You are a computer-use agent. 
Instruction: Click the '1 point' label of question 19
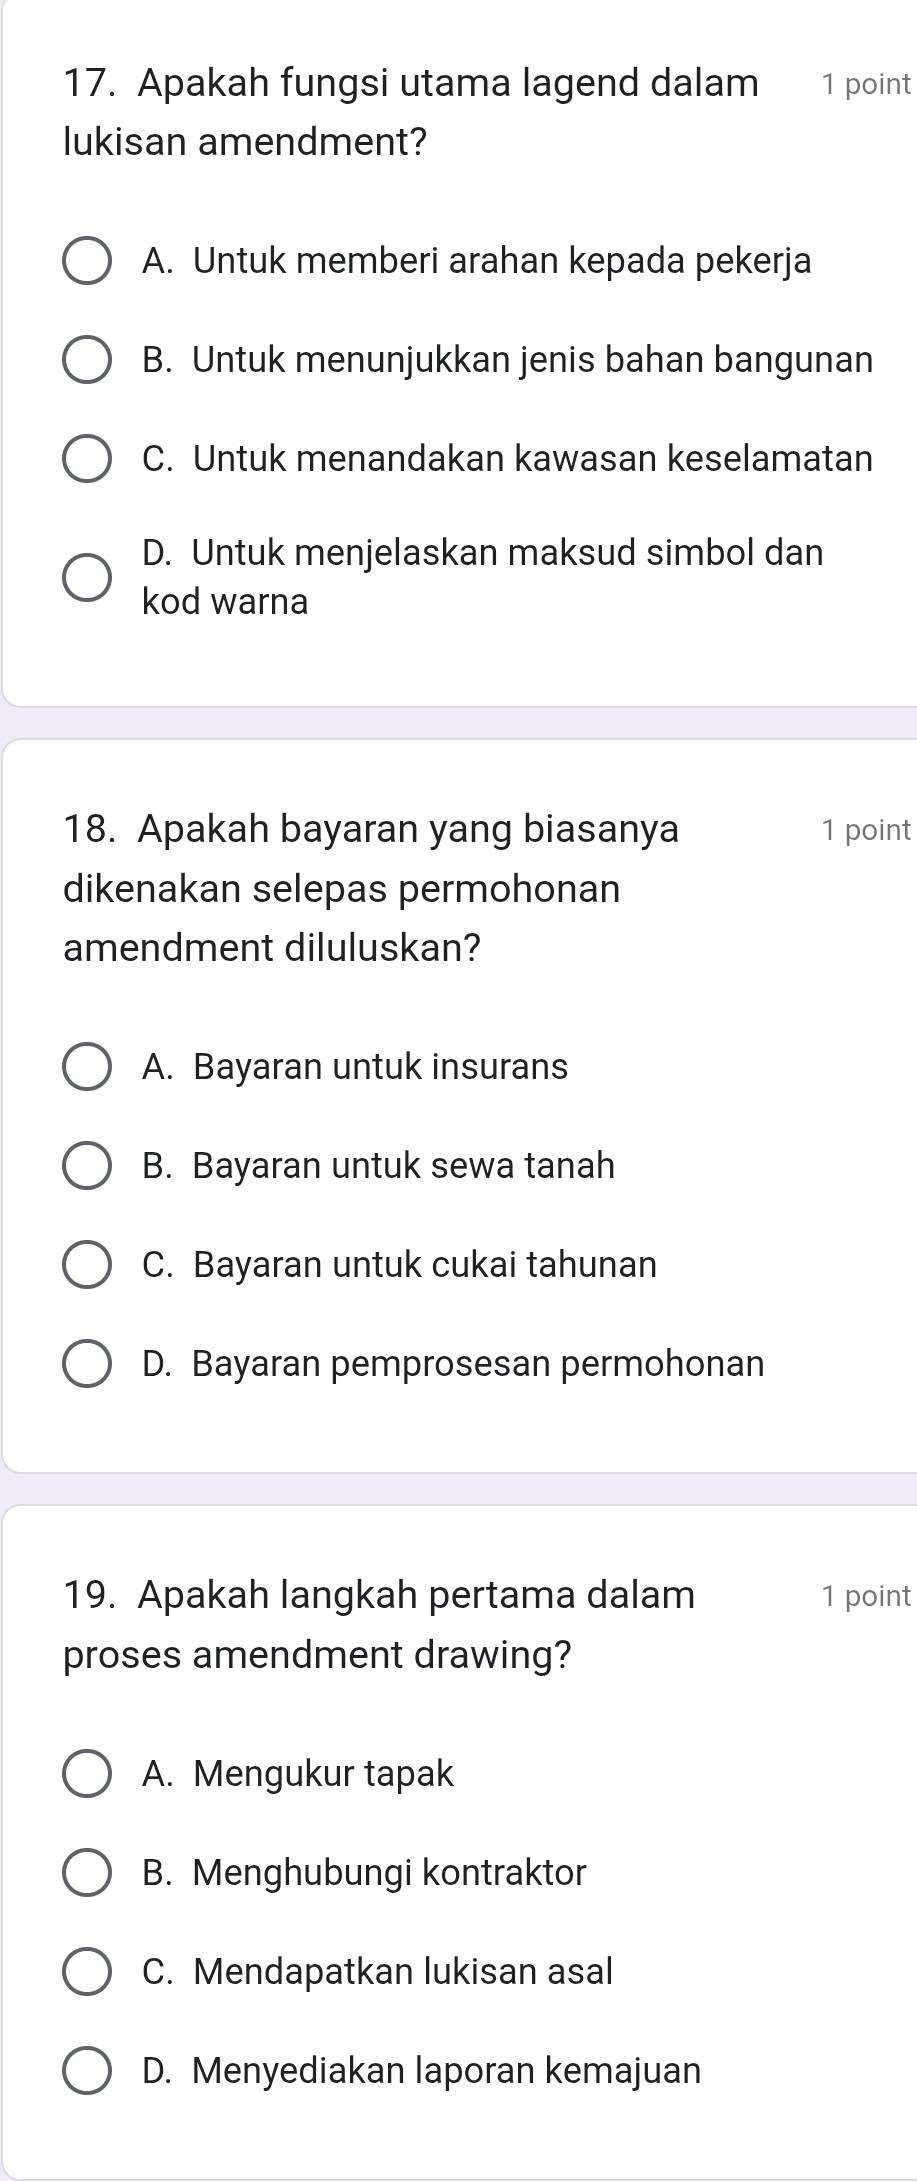(865, 1596)
